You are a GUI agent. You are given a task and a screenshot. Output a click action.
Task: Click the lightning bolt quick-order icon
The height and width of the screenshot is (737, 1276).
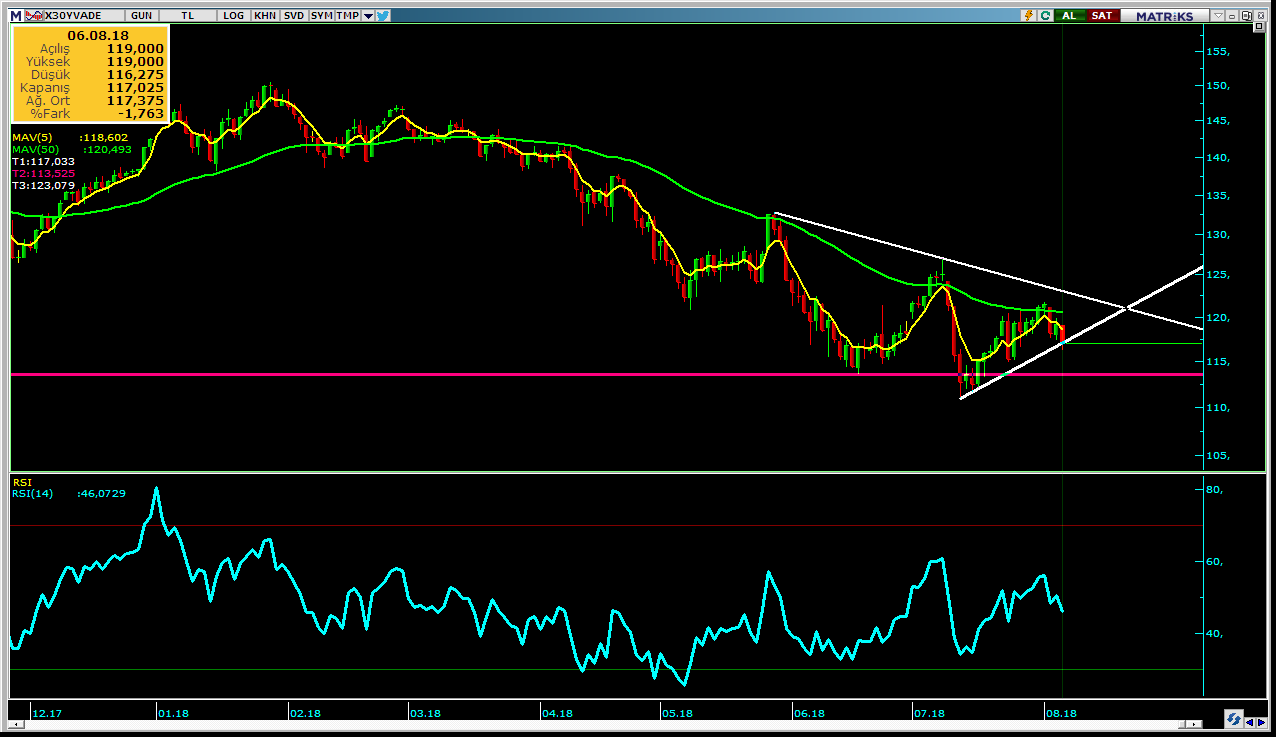pos(1027,15)
